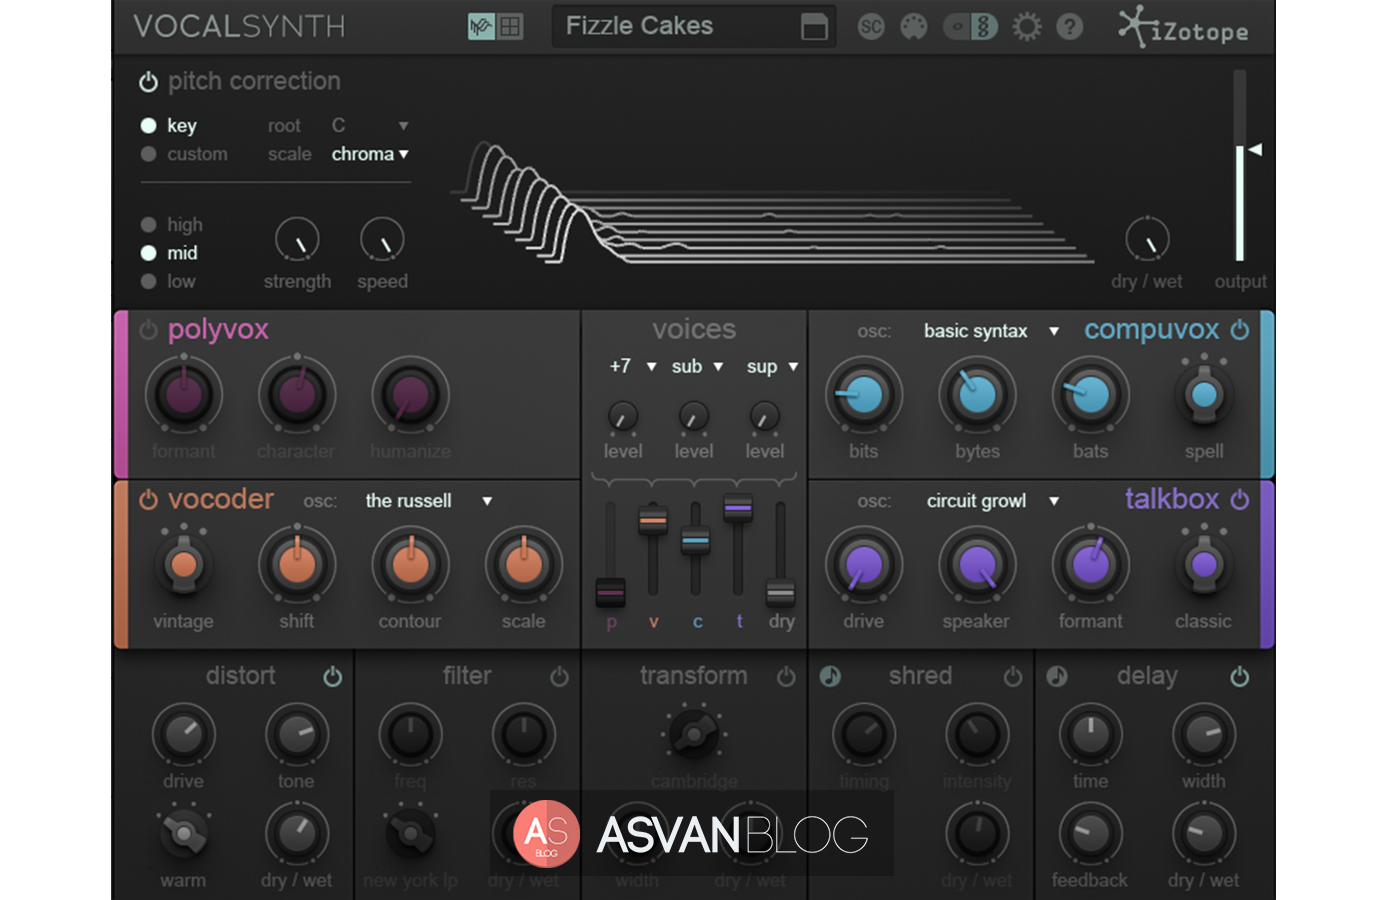The width and height of the screenshot is (1386, 900).
Task: Switch to the grid view icon
Action: pos(511,27)
